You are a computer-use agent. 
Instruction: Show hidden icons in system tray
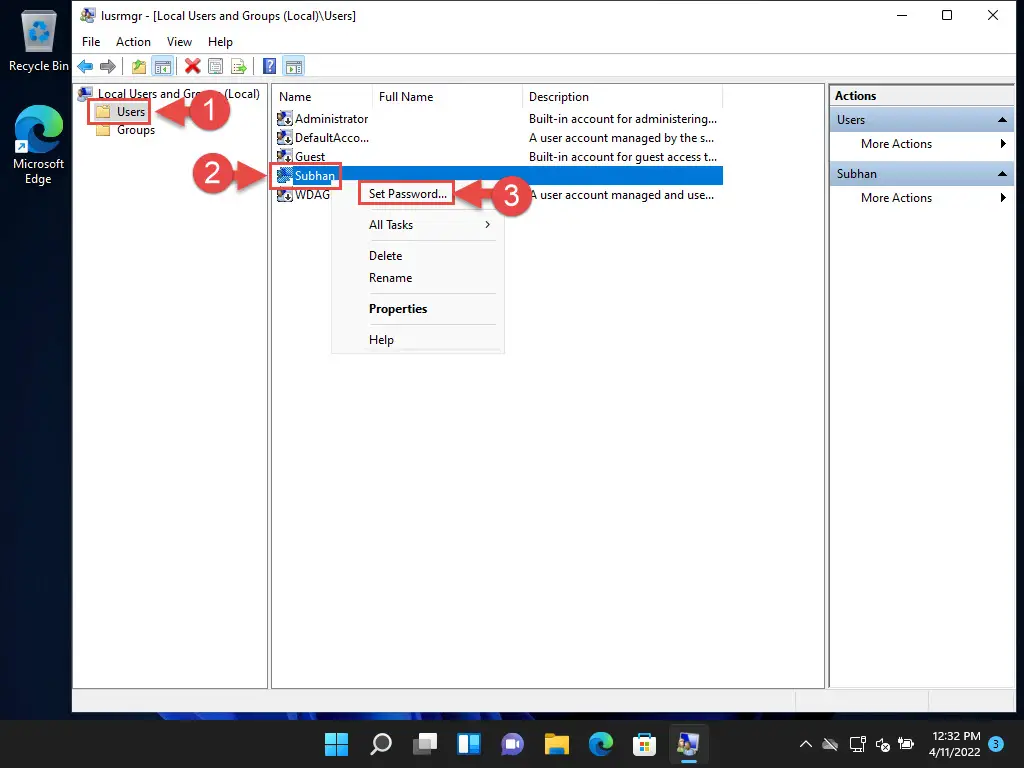806,744
